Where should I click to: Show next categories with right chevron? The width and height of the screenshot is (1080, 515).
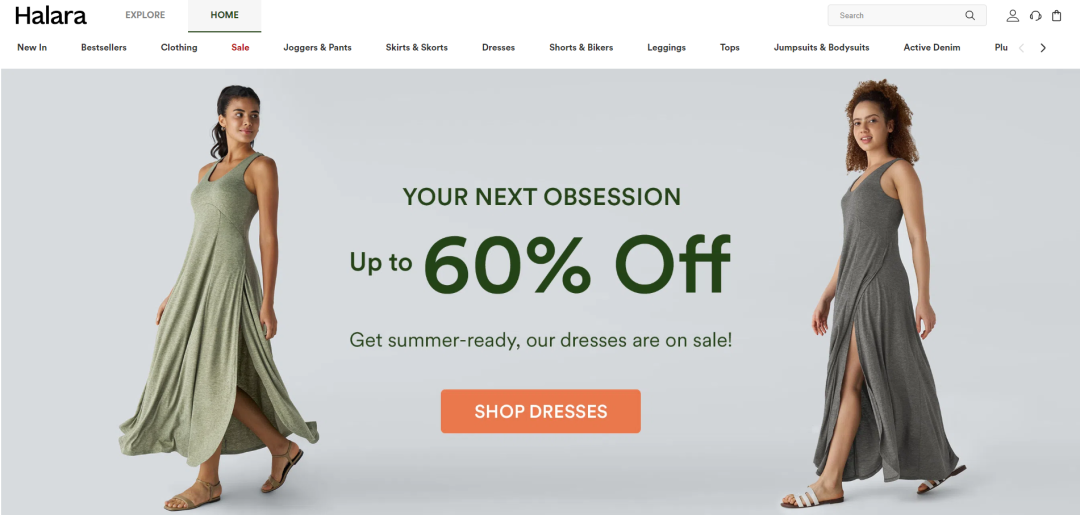[x=1043, y=48]
